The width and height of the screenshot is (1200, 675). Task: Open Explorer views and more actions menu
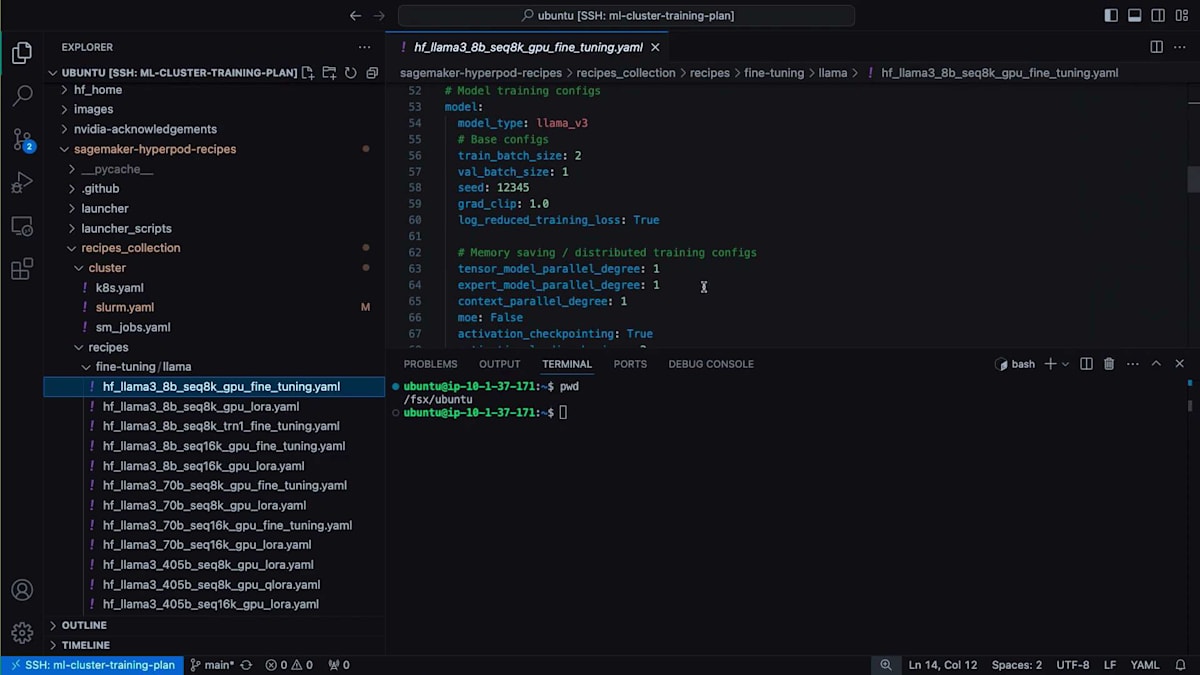coord(365,47)
